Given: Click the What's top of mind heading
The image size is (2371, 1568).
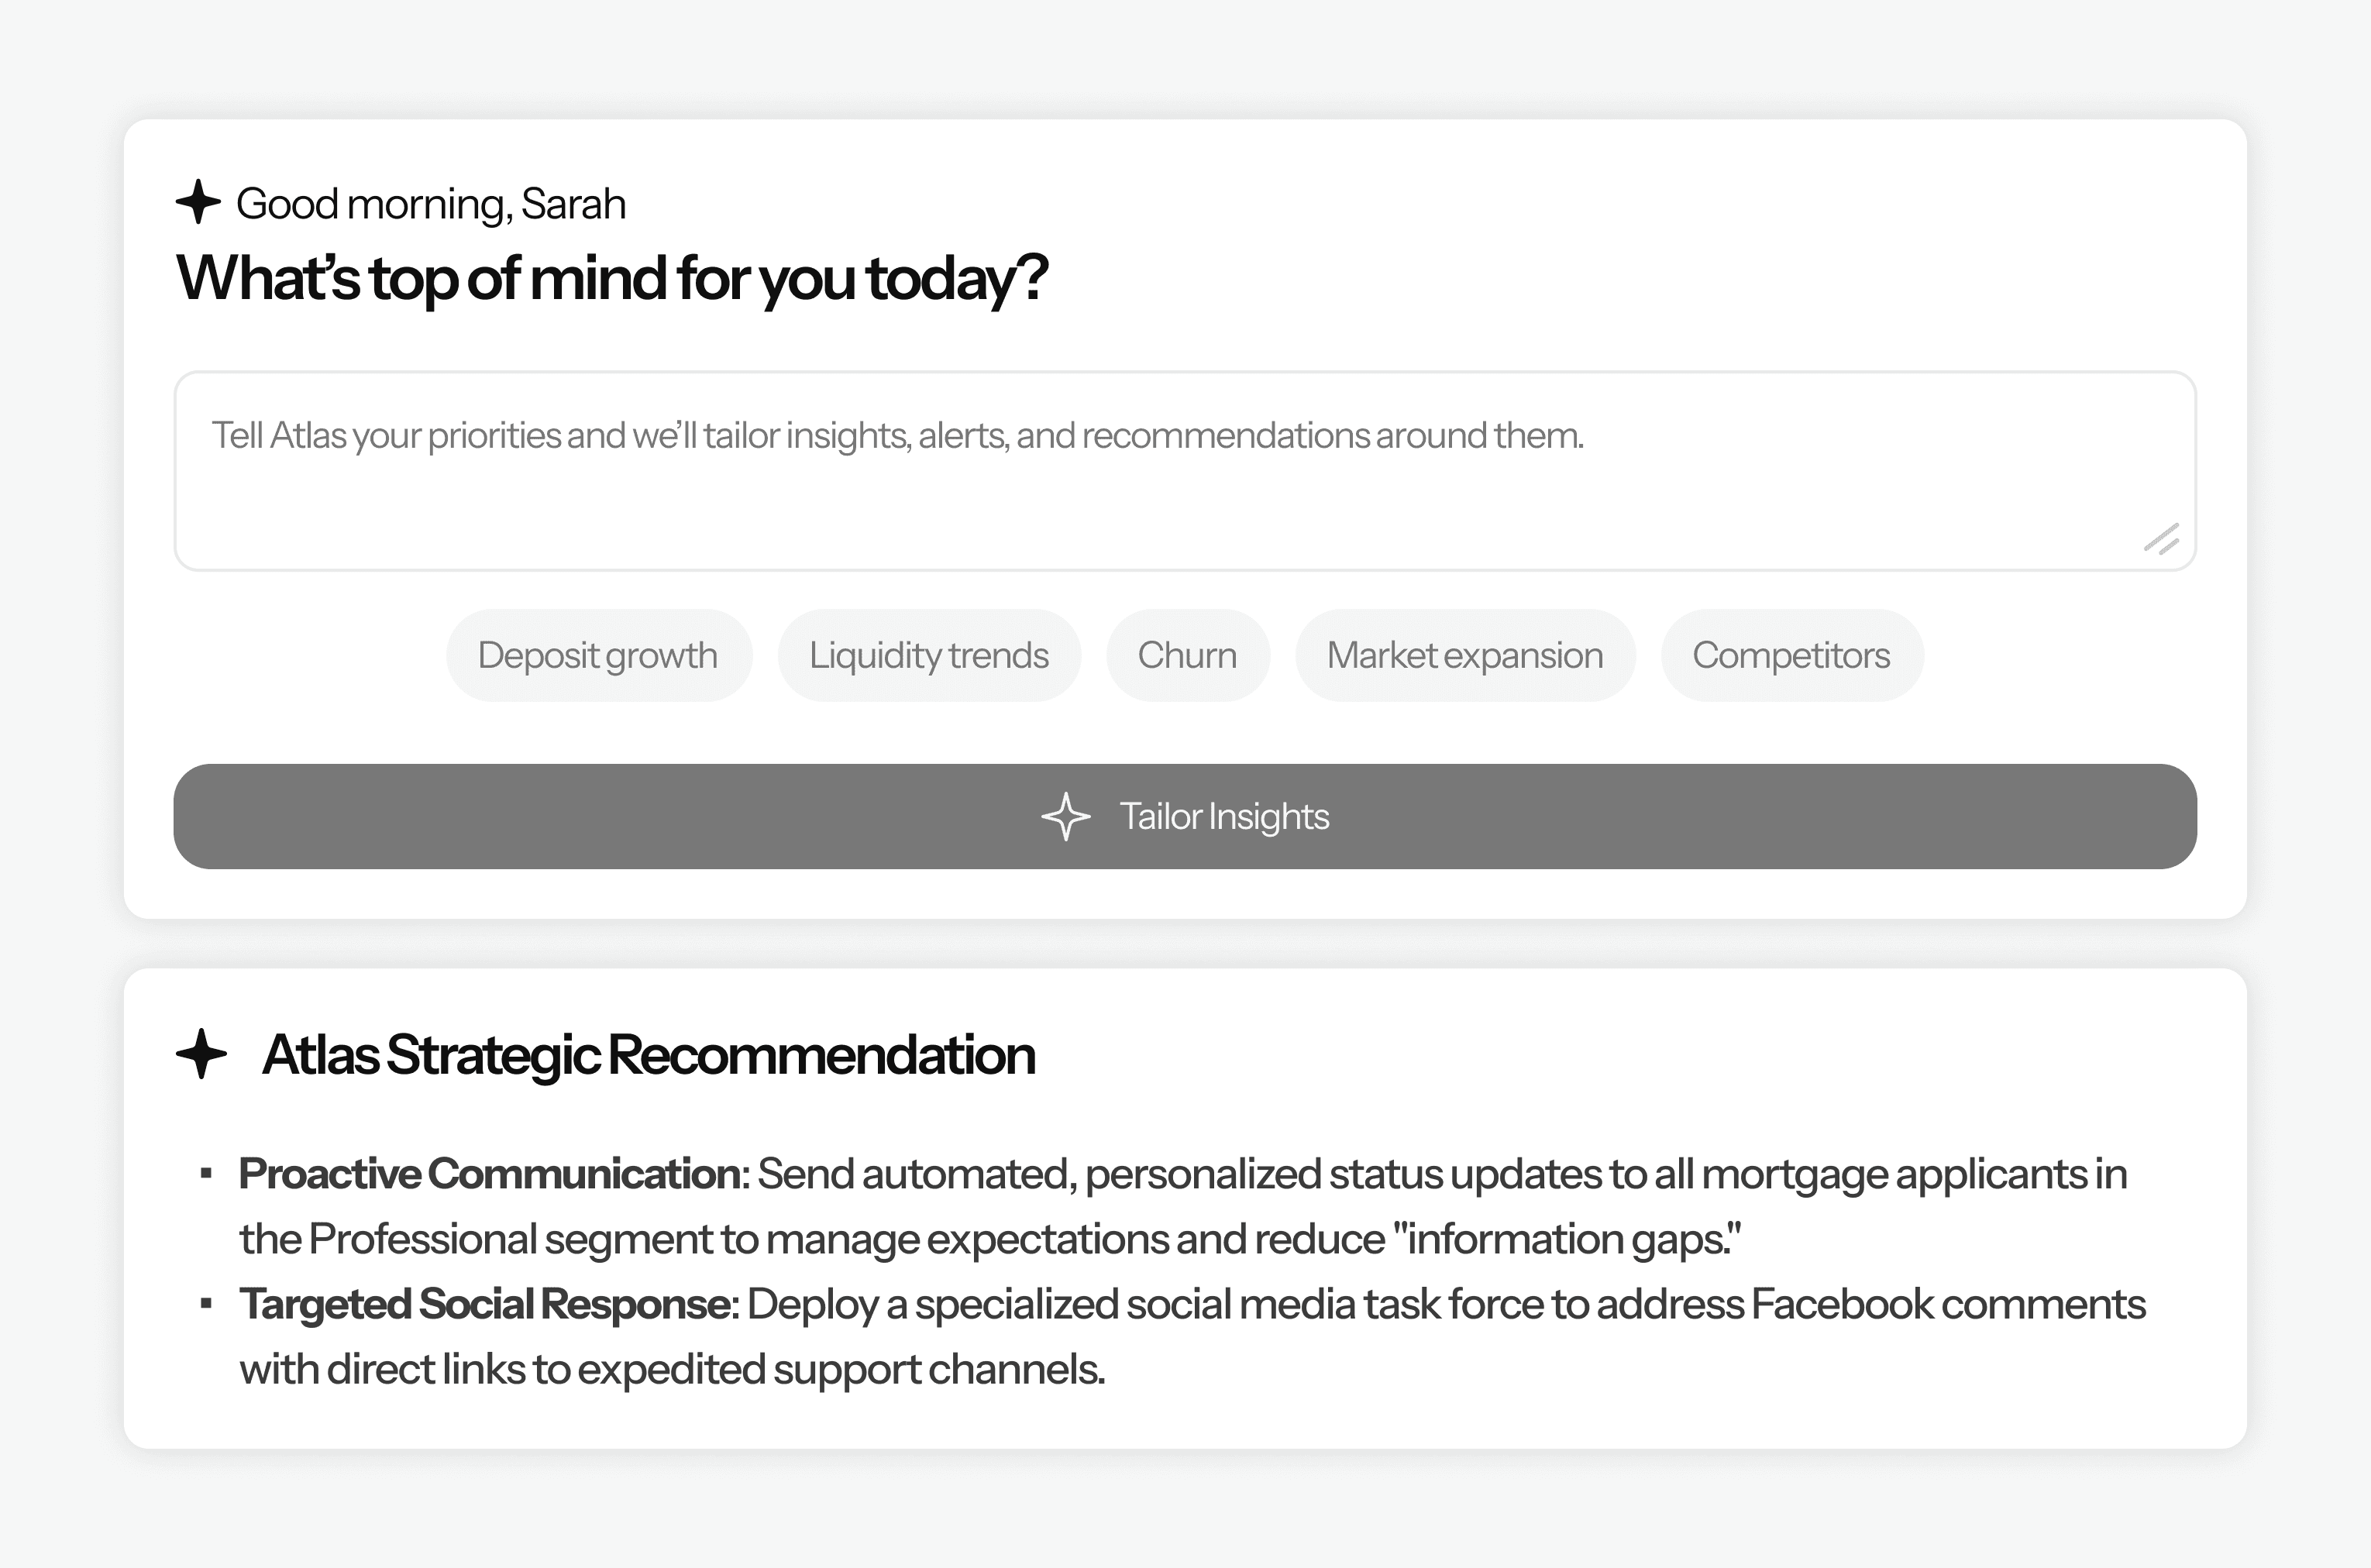Looking at the screenshot, I should [x=611, y=278].
